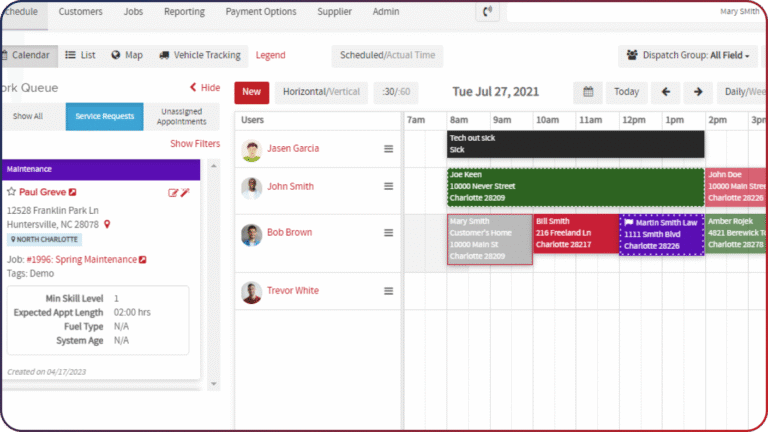Open the #1996: Spring Maintenance job link
Image resolution: width=768 pixels, height=432 pixels.
pyautogui.click(x=82, y=260)
